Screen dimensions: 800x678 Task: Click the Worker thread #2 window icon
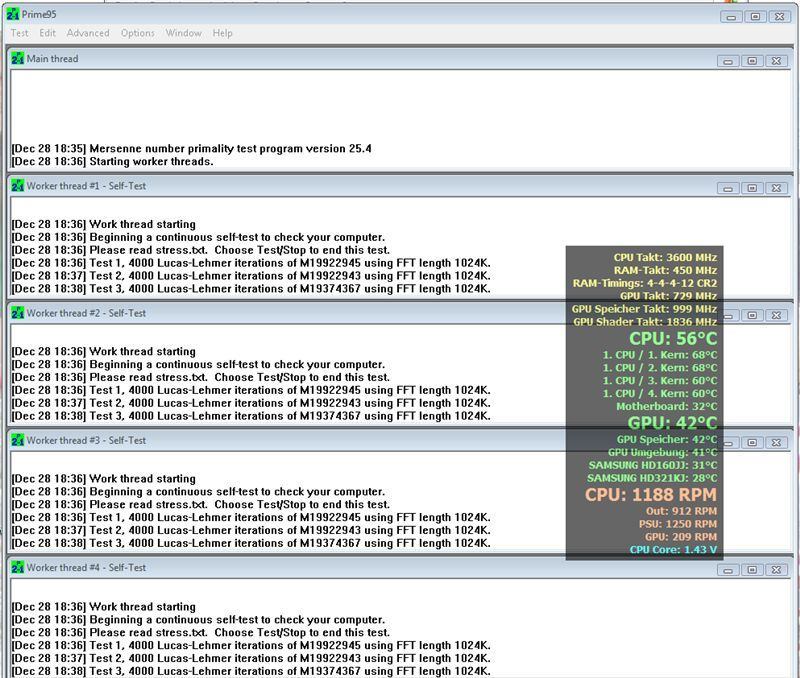click(x=17, y=313)
